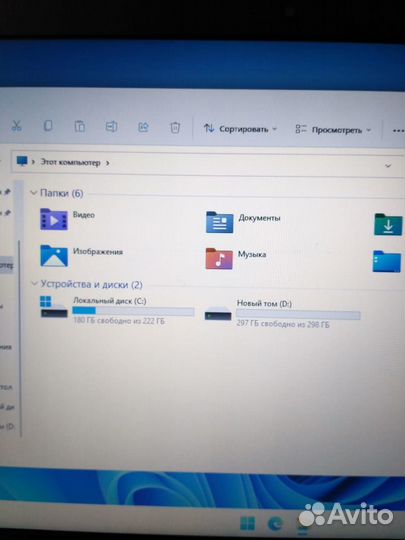Click 297 ГБ свободно из 298 ГБ text
The image size is (405, 540).
283,324
